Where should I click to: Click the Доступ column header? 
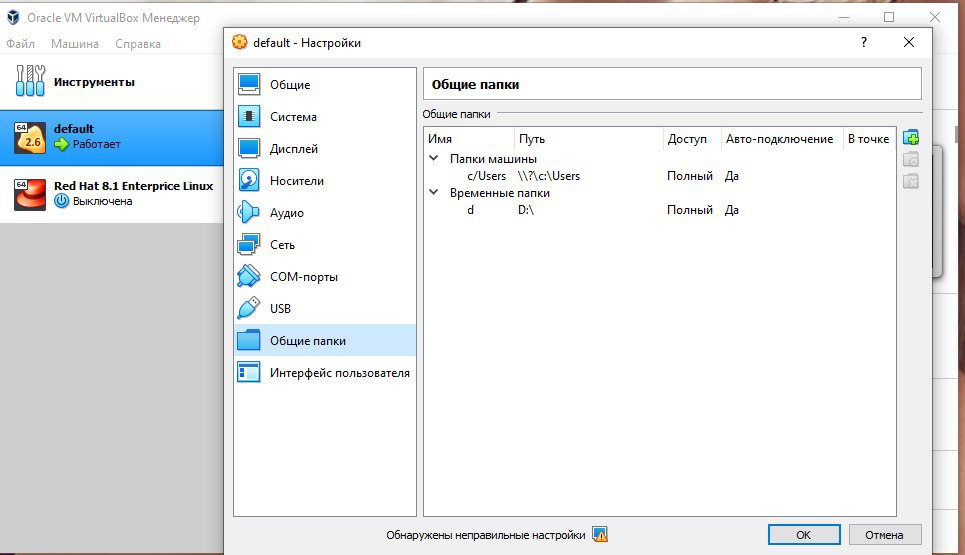click(x=692, y=139)
